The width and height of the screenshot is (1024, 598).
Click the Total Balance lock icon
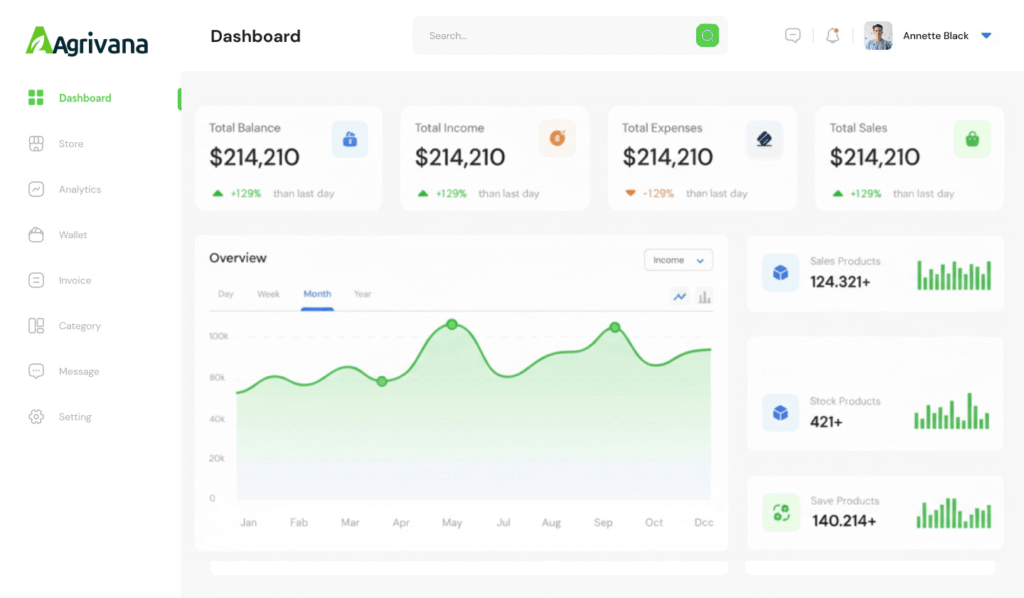tap(350, 139)
